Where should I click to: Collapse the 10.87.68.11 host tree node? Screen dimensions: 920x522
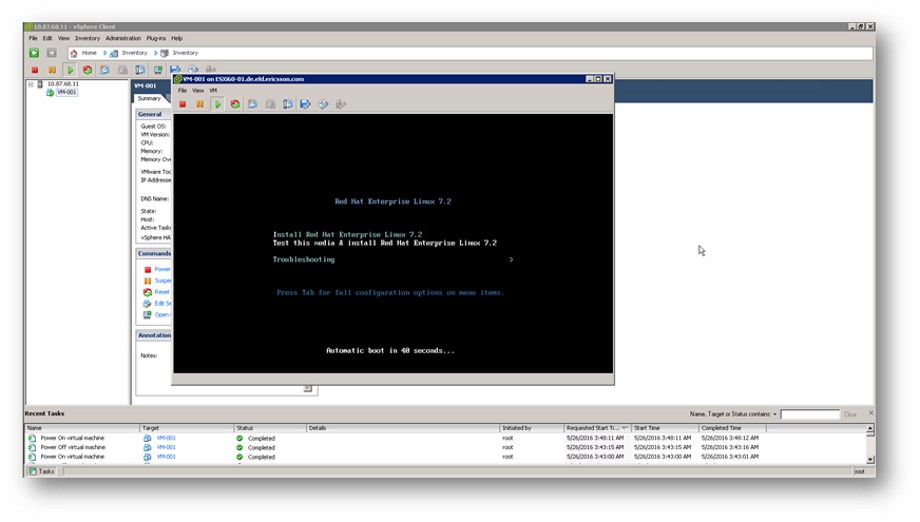pyautogui.click(x=30, y=84)
